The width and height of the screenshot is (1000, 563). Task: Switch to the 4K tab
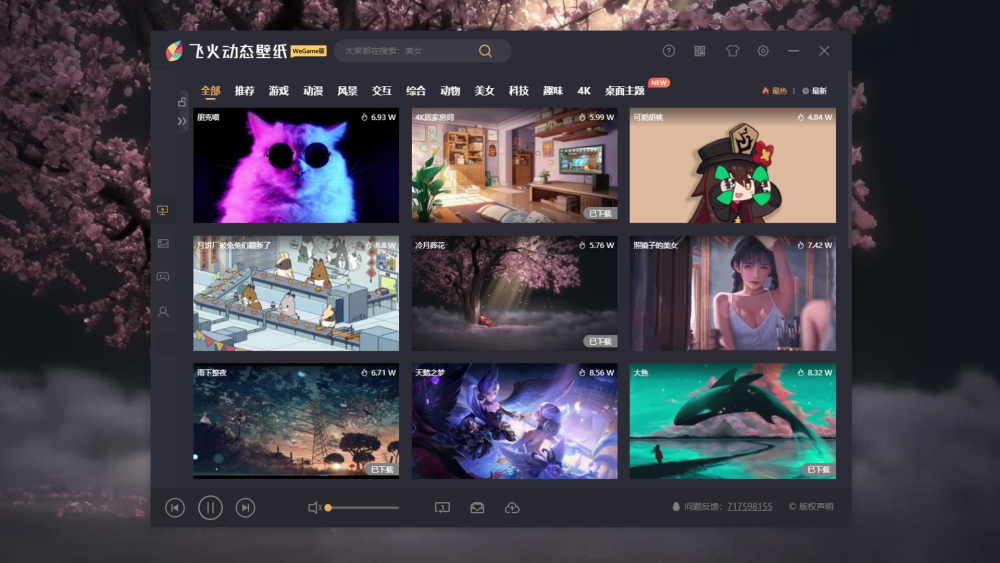tap(584, 91)
